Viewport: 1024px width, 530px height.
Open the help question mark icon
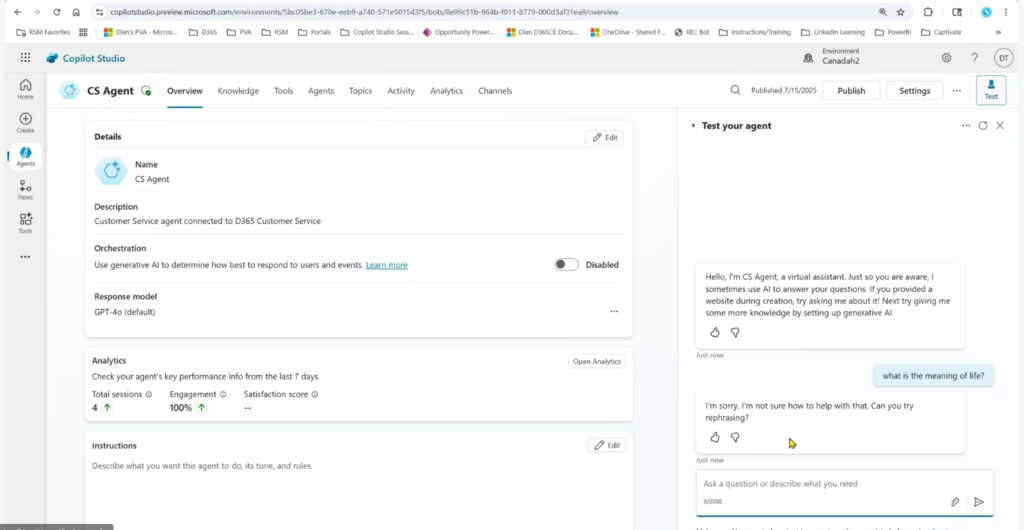point(974,58)
